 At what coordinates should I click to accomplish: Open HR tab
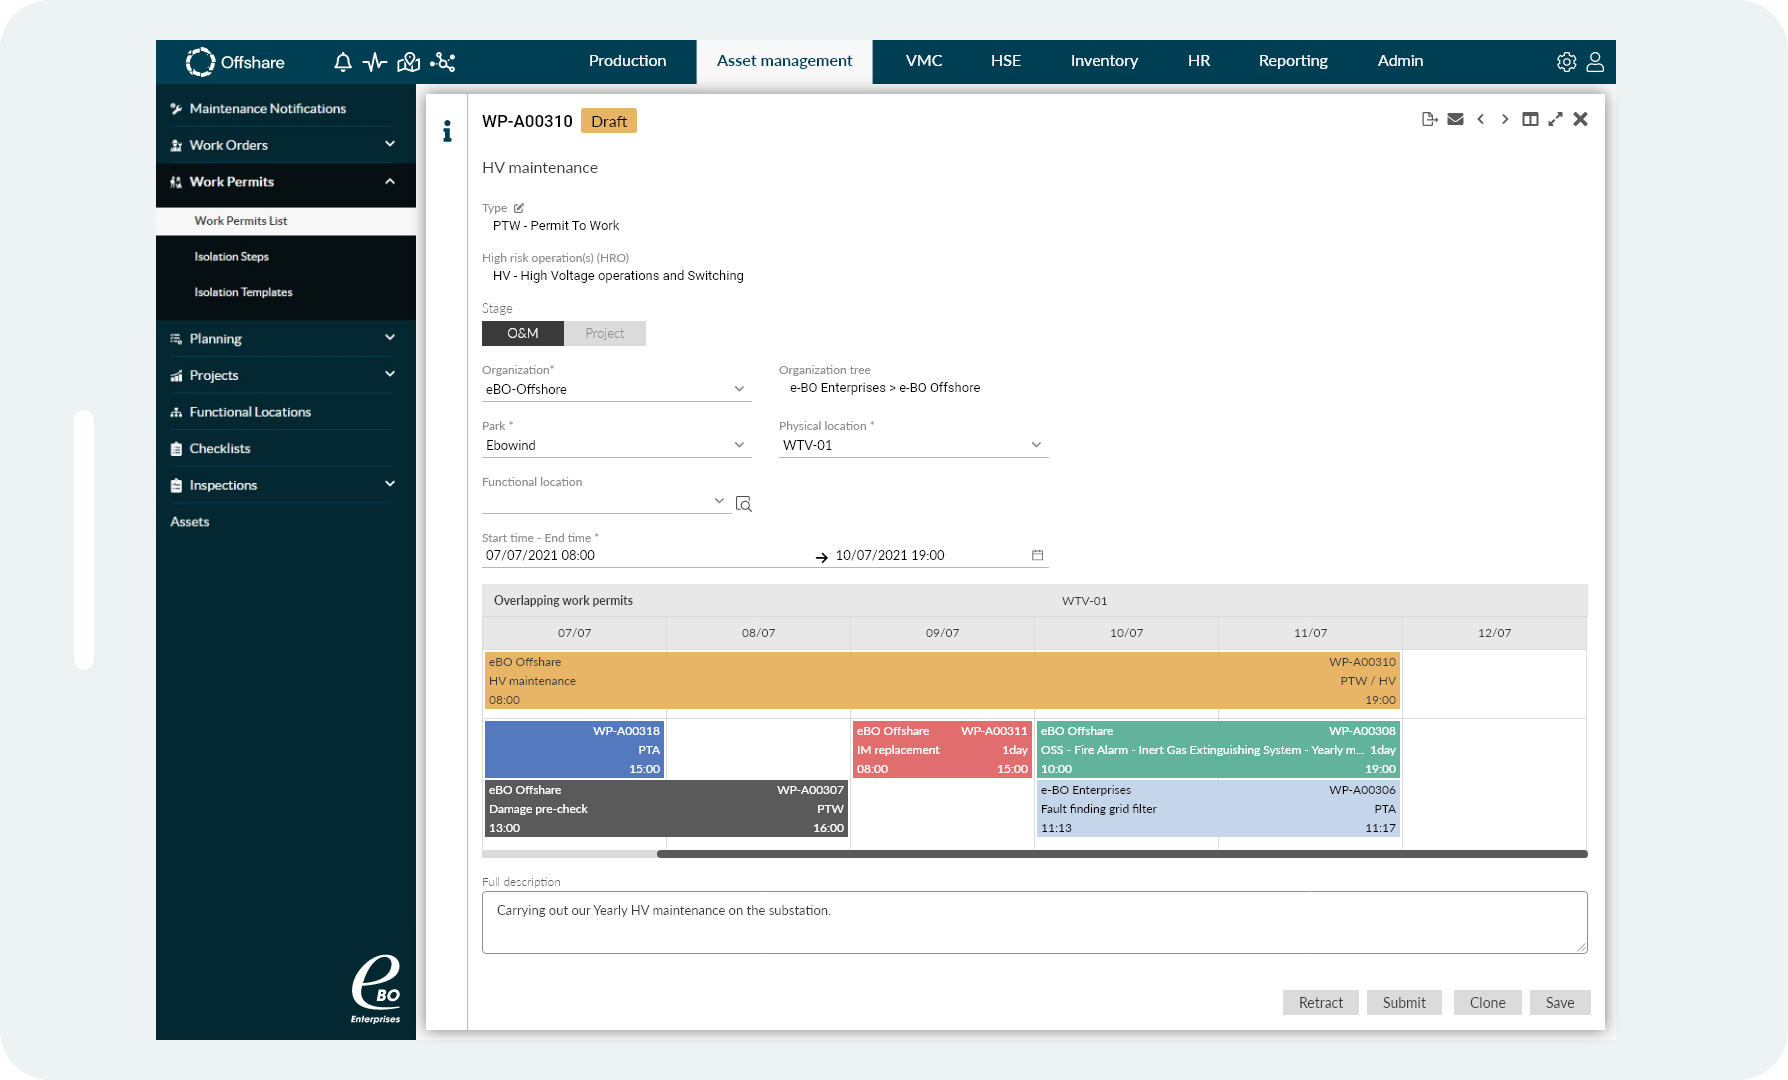tap(1199, 61)
